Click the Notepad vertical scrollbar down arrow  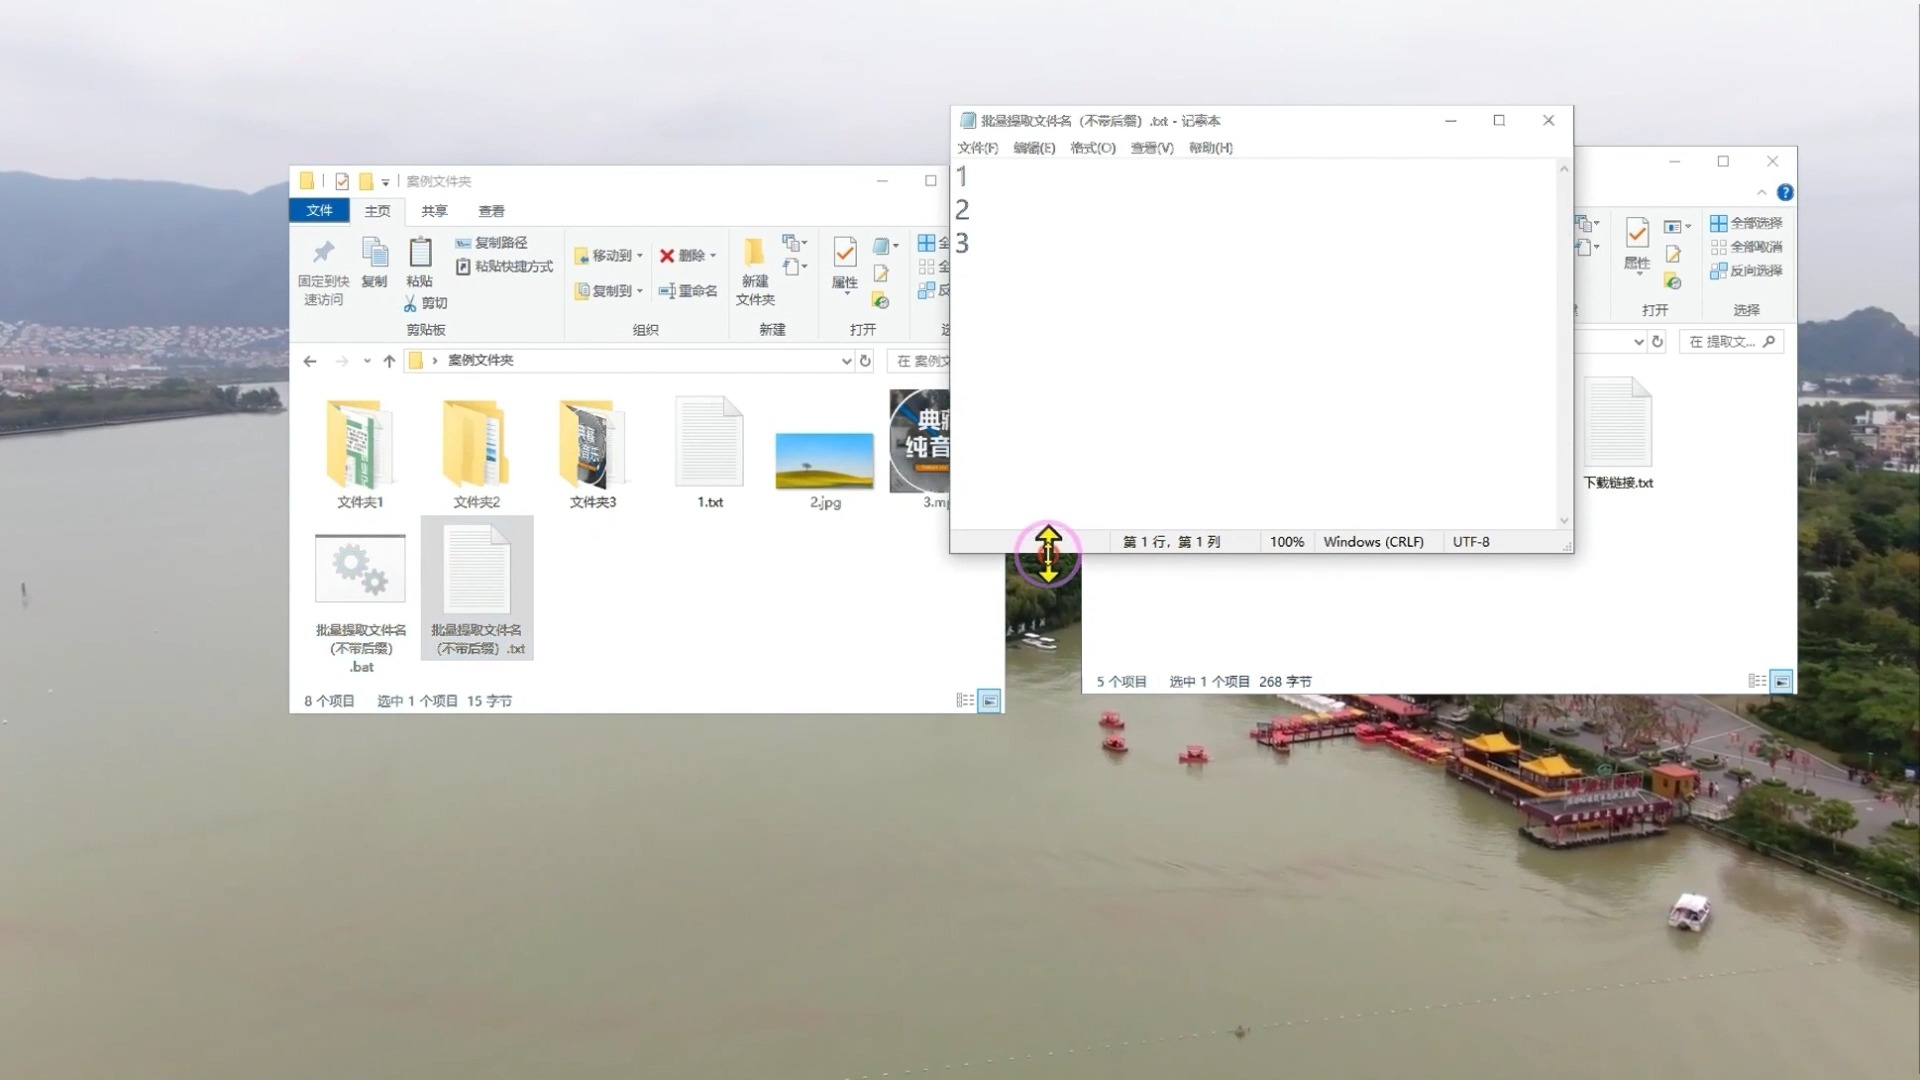[x=1564, y=521]
